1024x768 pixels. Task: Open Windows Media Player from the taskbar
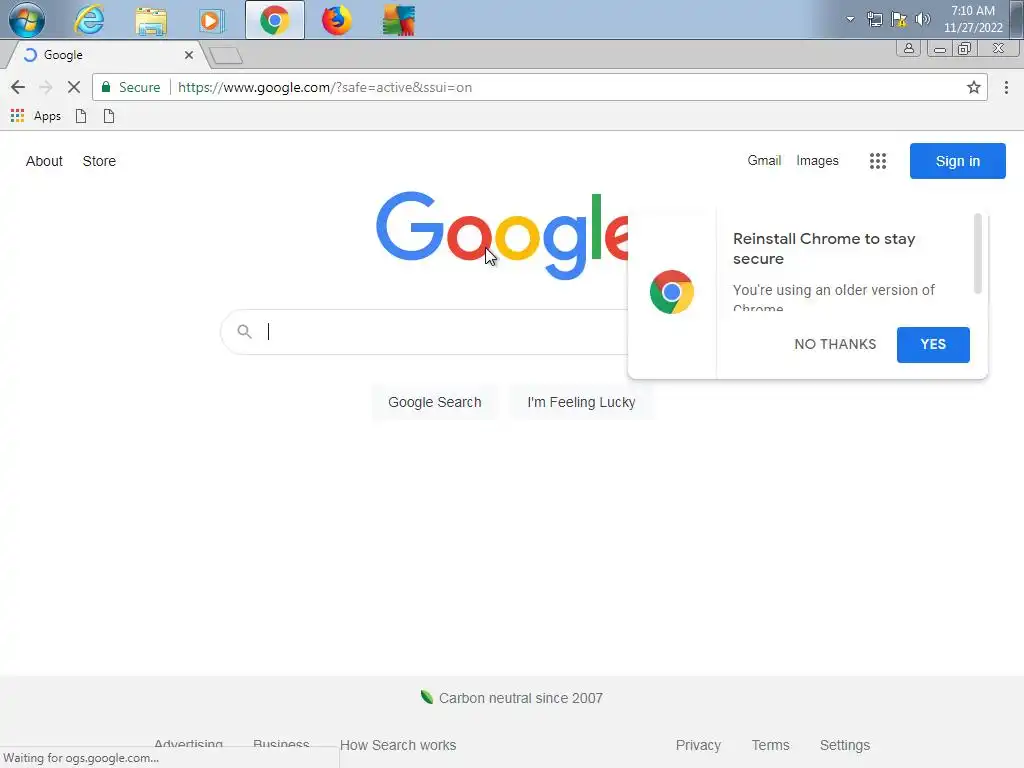(211, 20)
